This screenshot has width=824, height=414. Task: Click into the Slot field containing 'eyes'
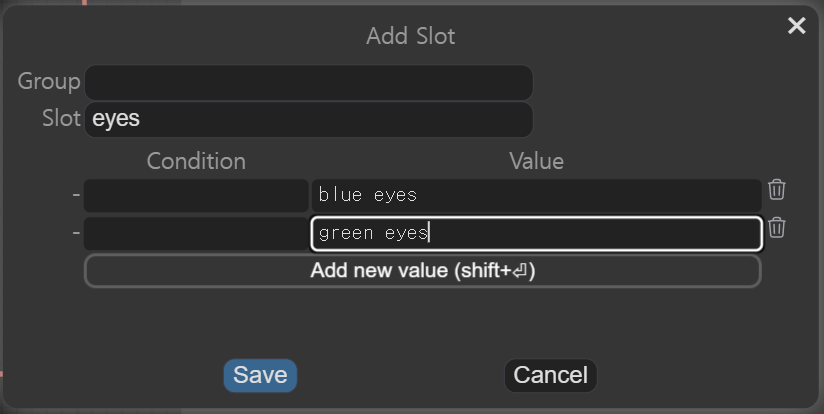click(x=308, y=119)
